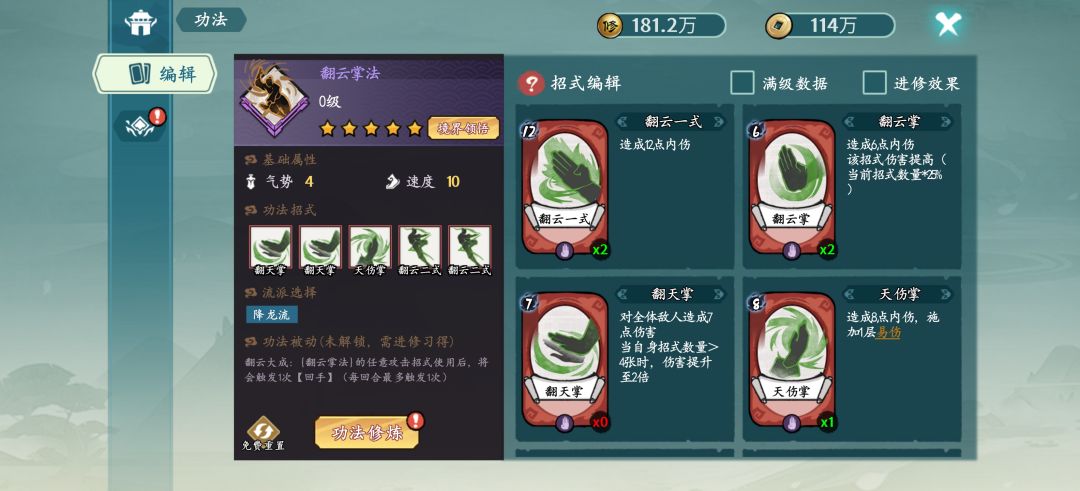Click the gold 修 currency coin icon

pos(610,25)
